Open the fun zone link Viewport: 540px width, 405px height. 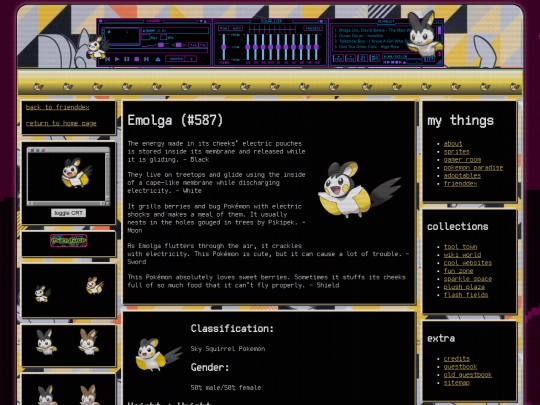point(458,271)
